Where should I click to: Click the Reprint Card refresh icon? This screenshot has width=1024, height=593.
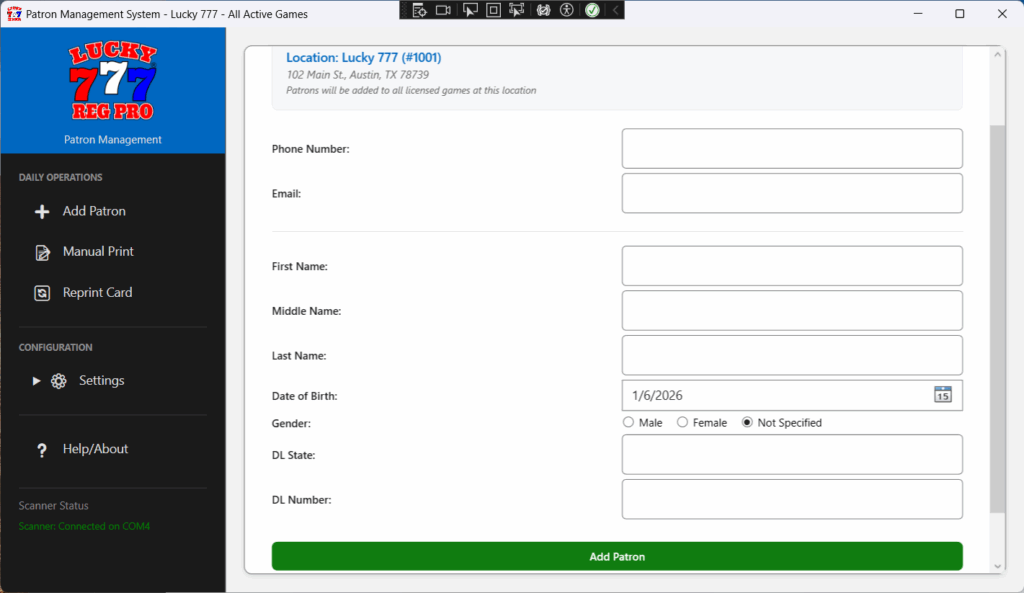(42, 293)
